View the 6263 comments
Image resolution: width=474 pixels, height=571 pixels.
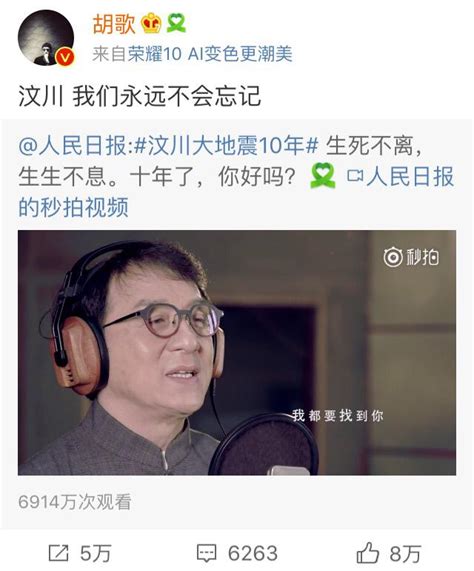point(253,554)
